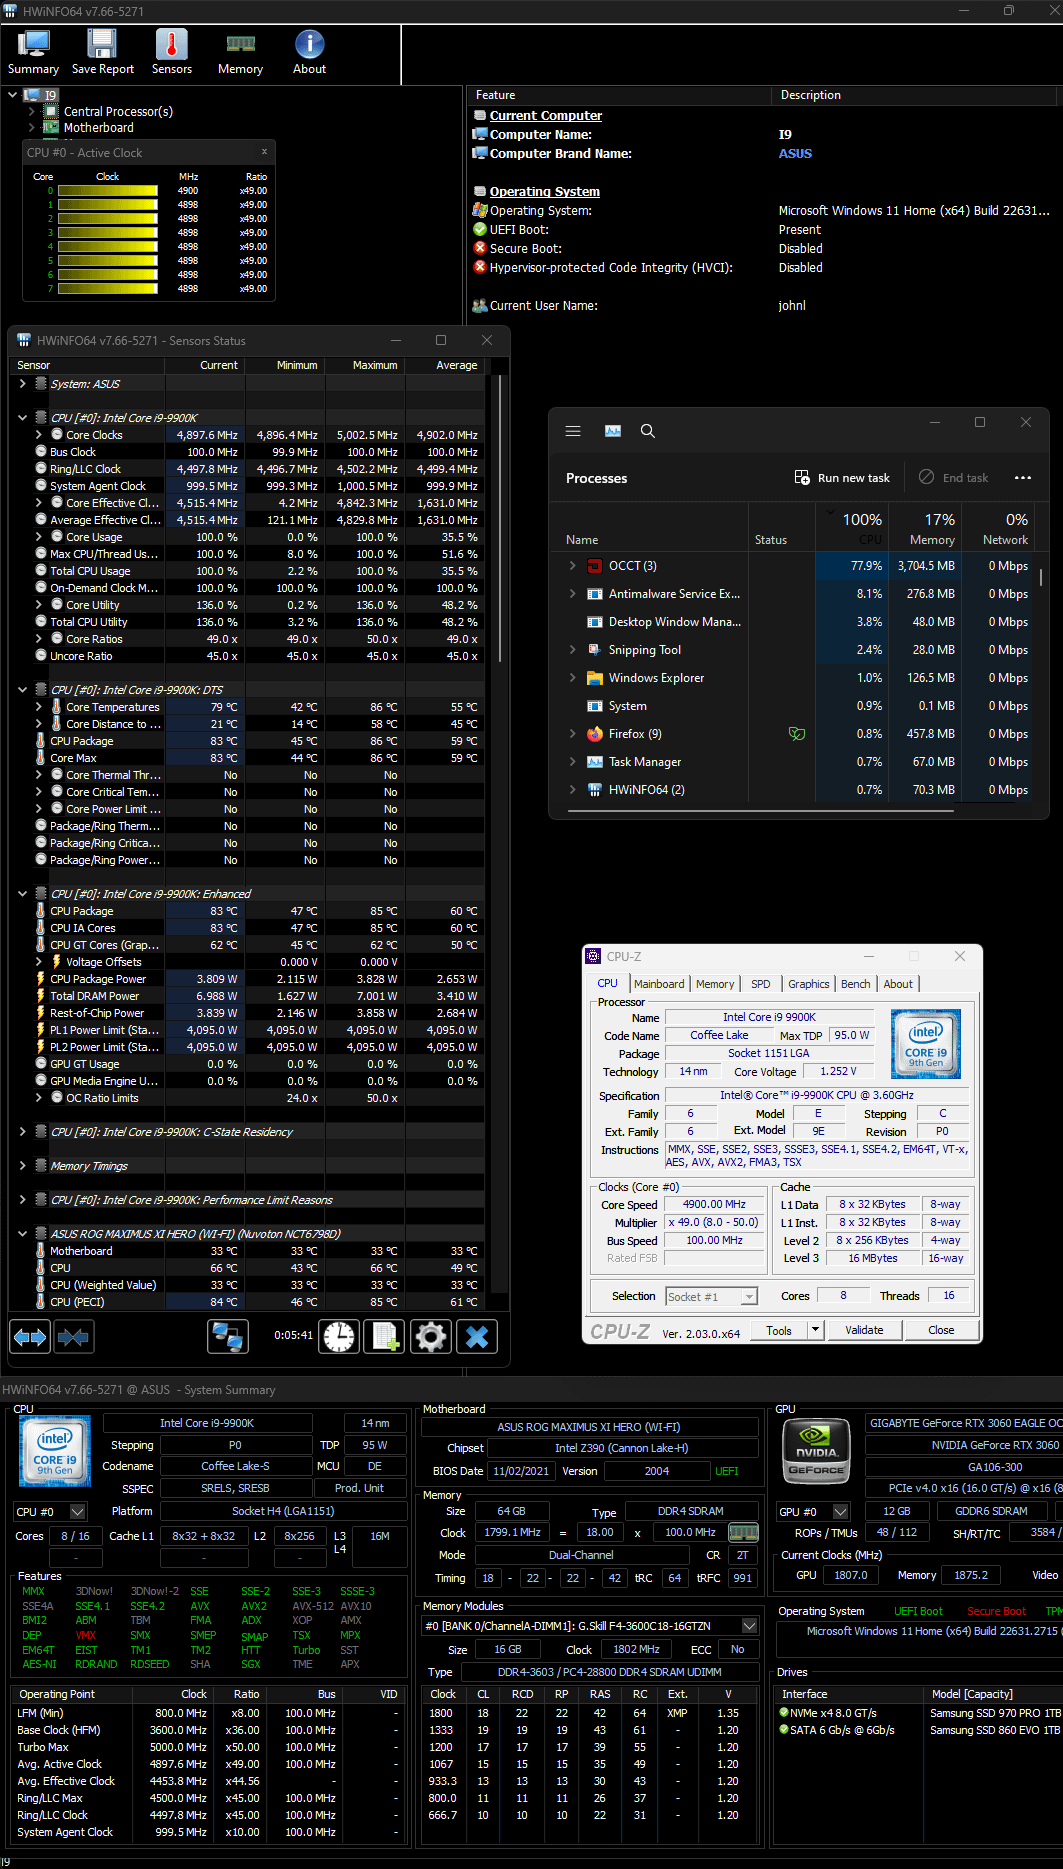1063x1869 pixels.
Task: Click the Firefox process icon in Task Manager
Action: (595, 734)
